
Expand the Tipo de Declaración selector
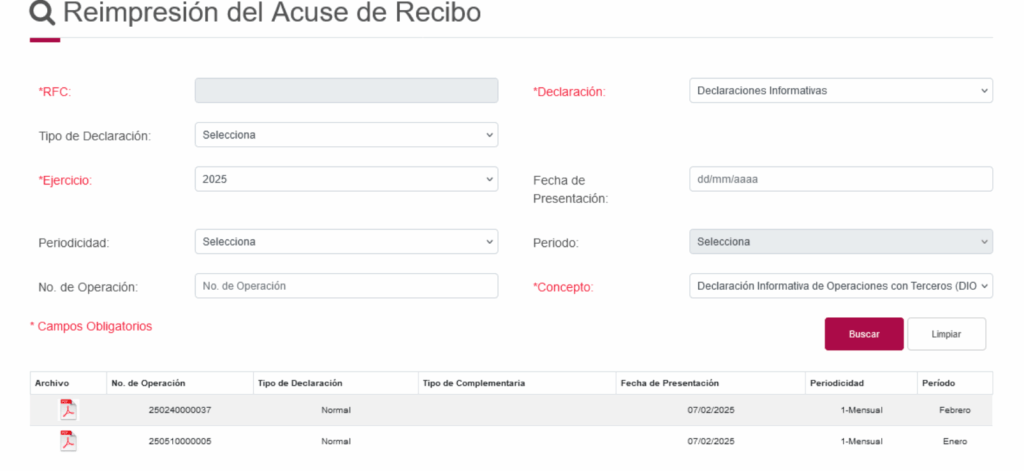point(346,135)
